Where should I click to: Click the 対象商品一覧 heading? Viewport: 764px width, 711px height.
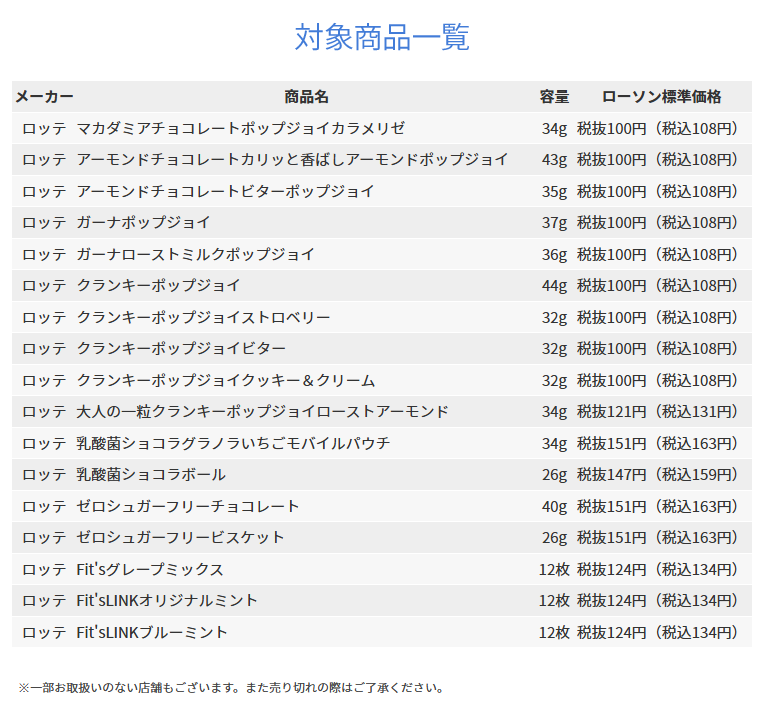coord(382,37)
